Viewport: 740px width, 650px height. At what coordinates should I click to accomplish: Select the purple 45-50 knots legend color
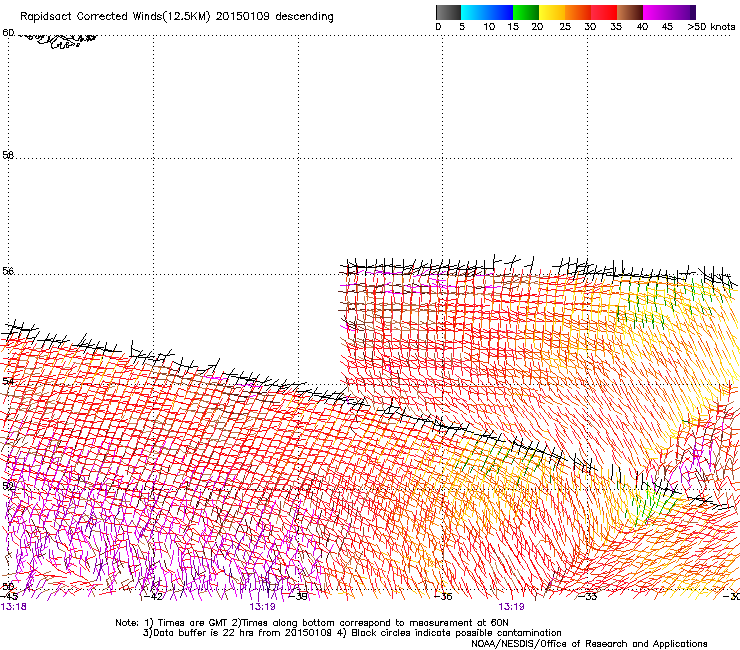pyautogui.click(x=682, y=12)
